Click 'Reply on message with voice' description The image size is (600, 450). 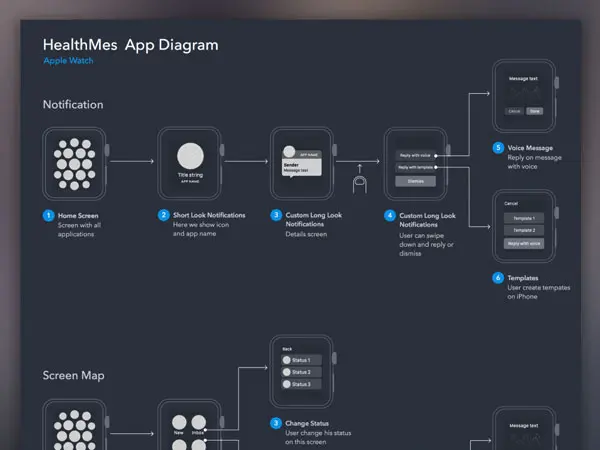[x=535, y=162]
